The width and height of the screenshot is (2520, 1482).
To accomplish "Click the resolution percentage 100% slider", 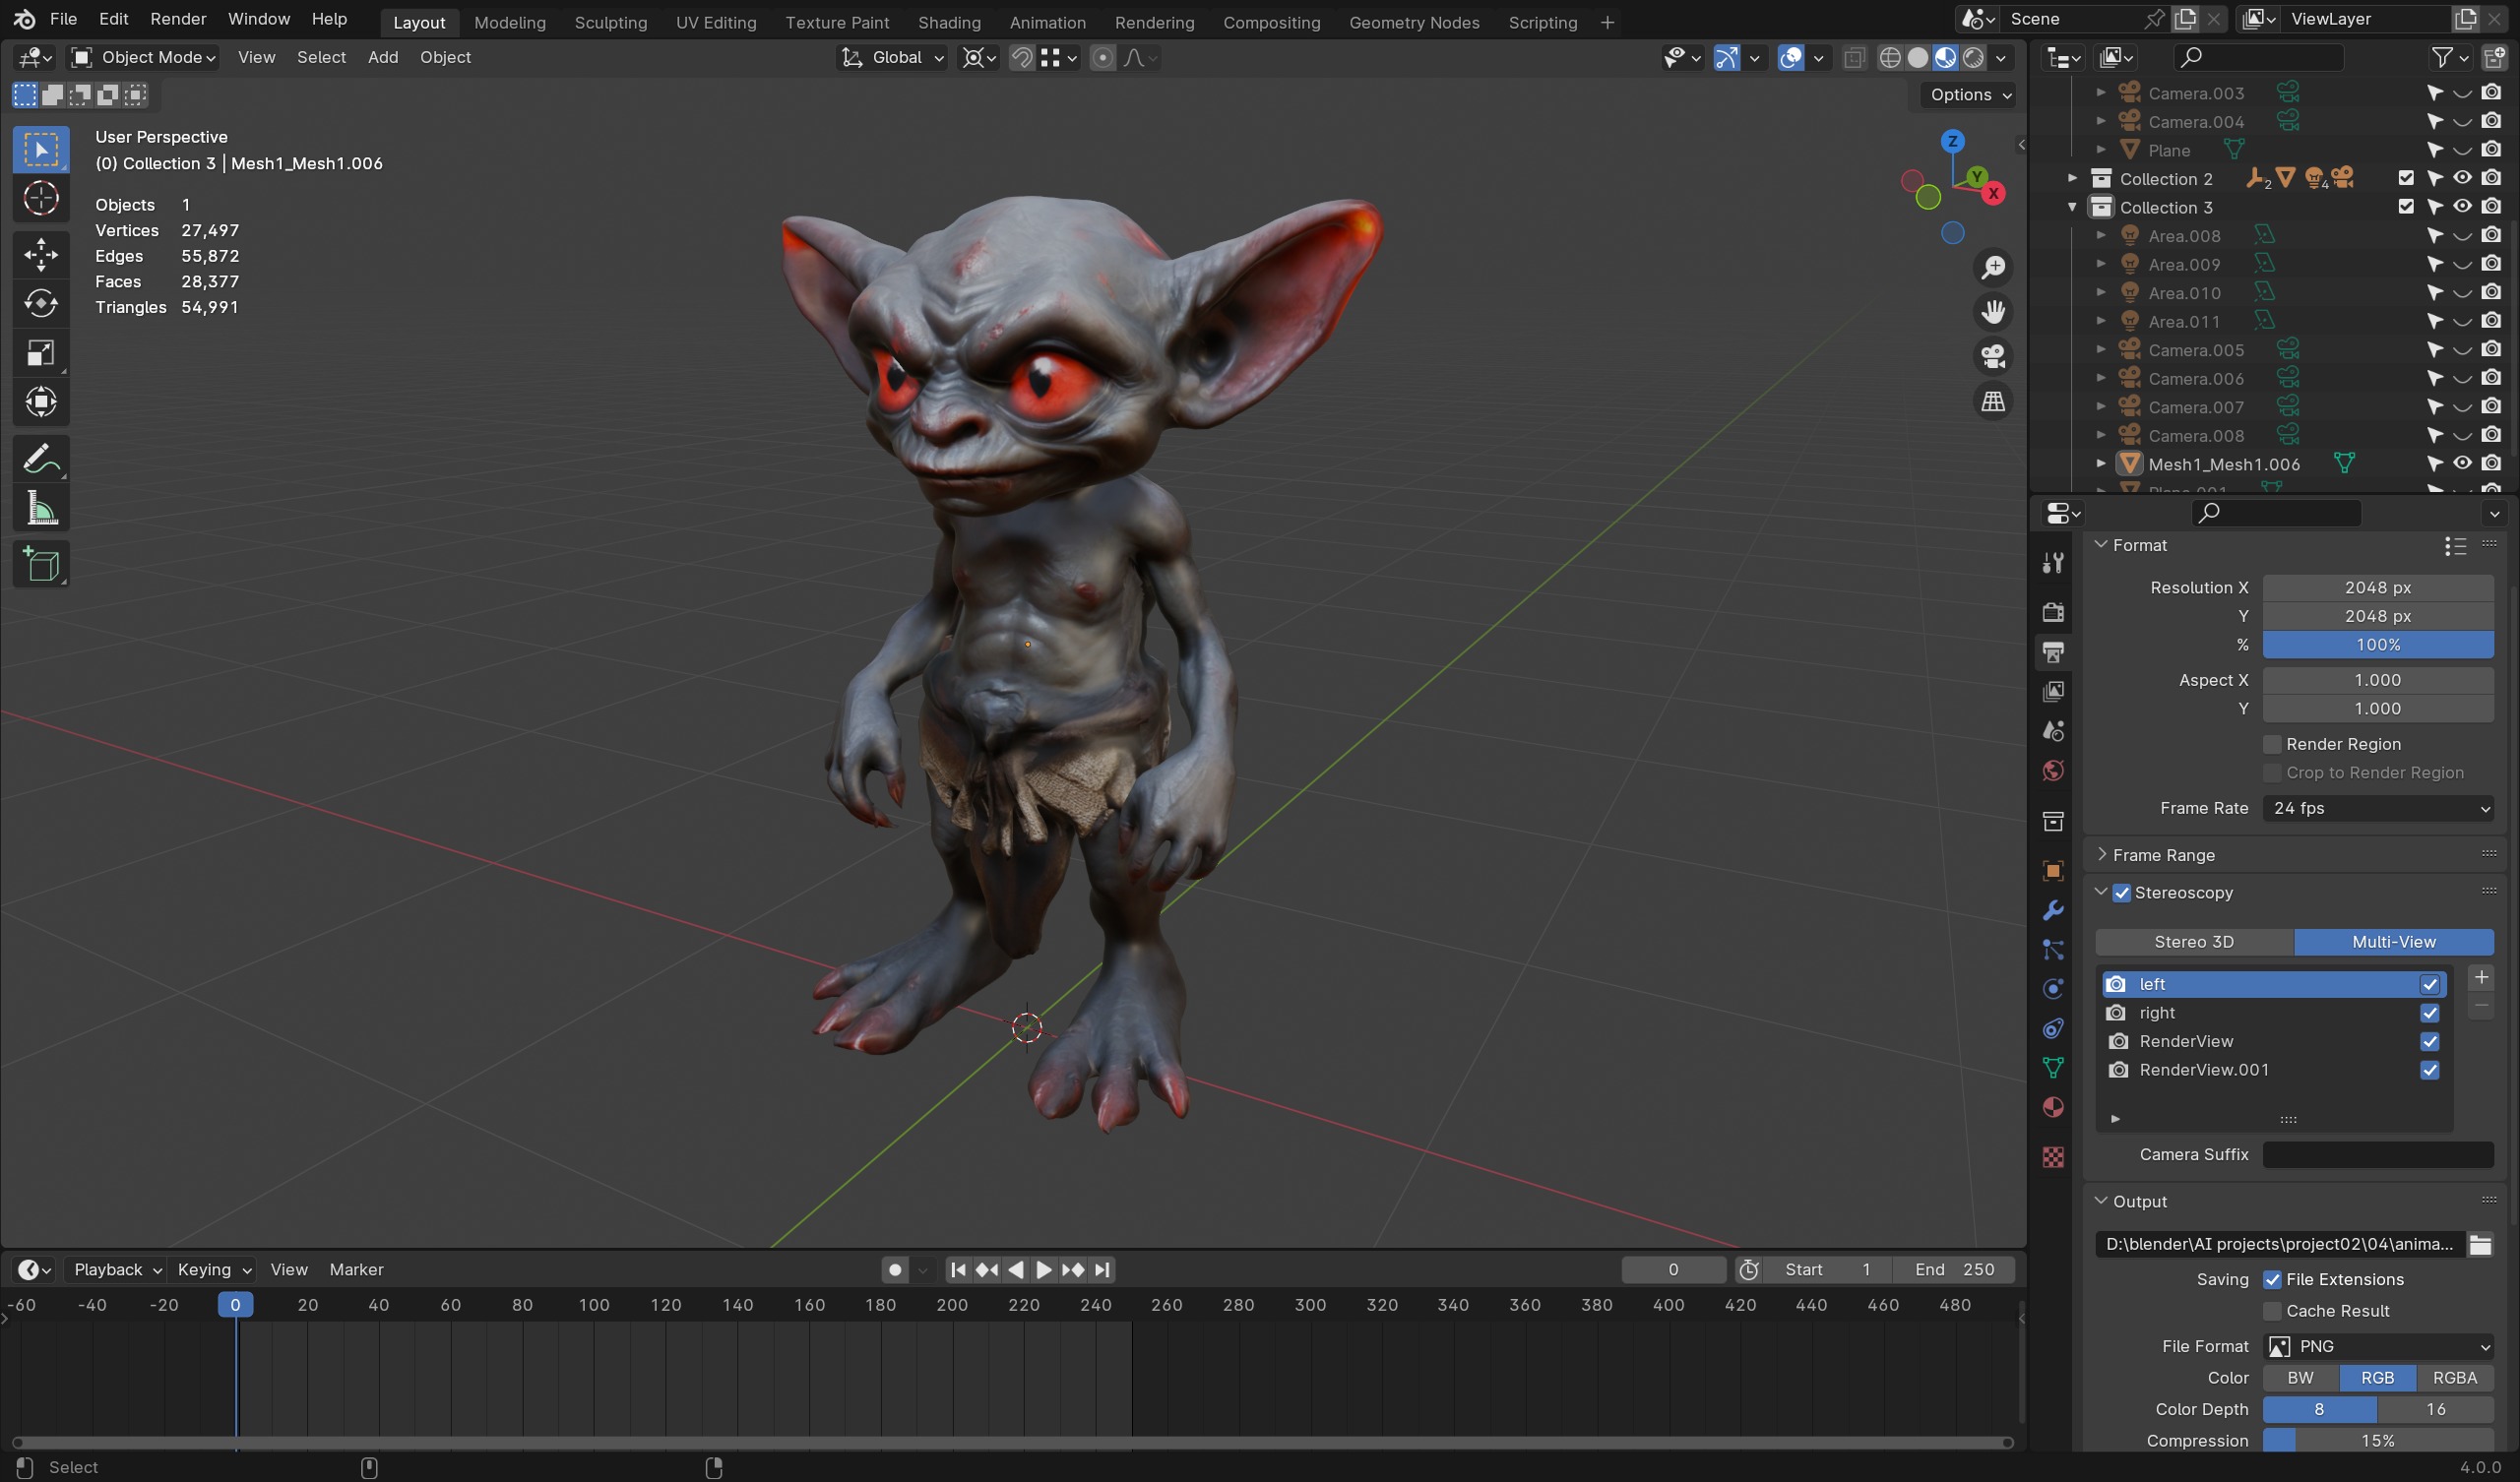I will (2378, 645).
